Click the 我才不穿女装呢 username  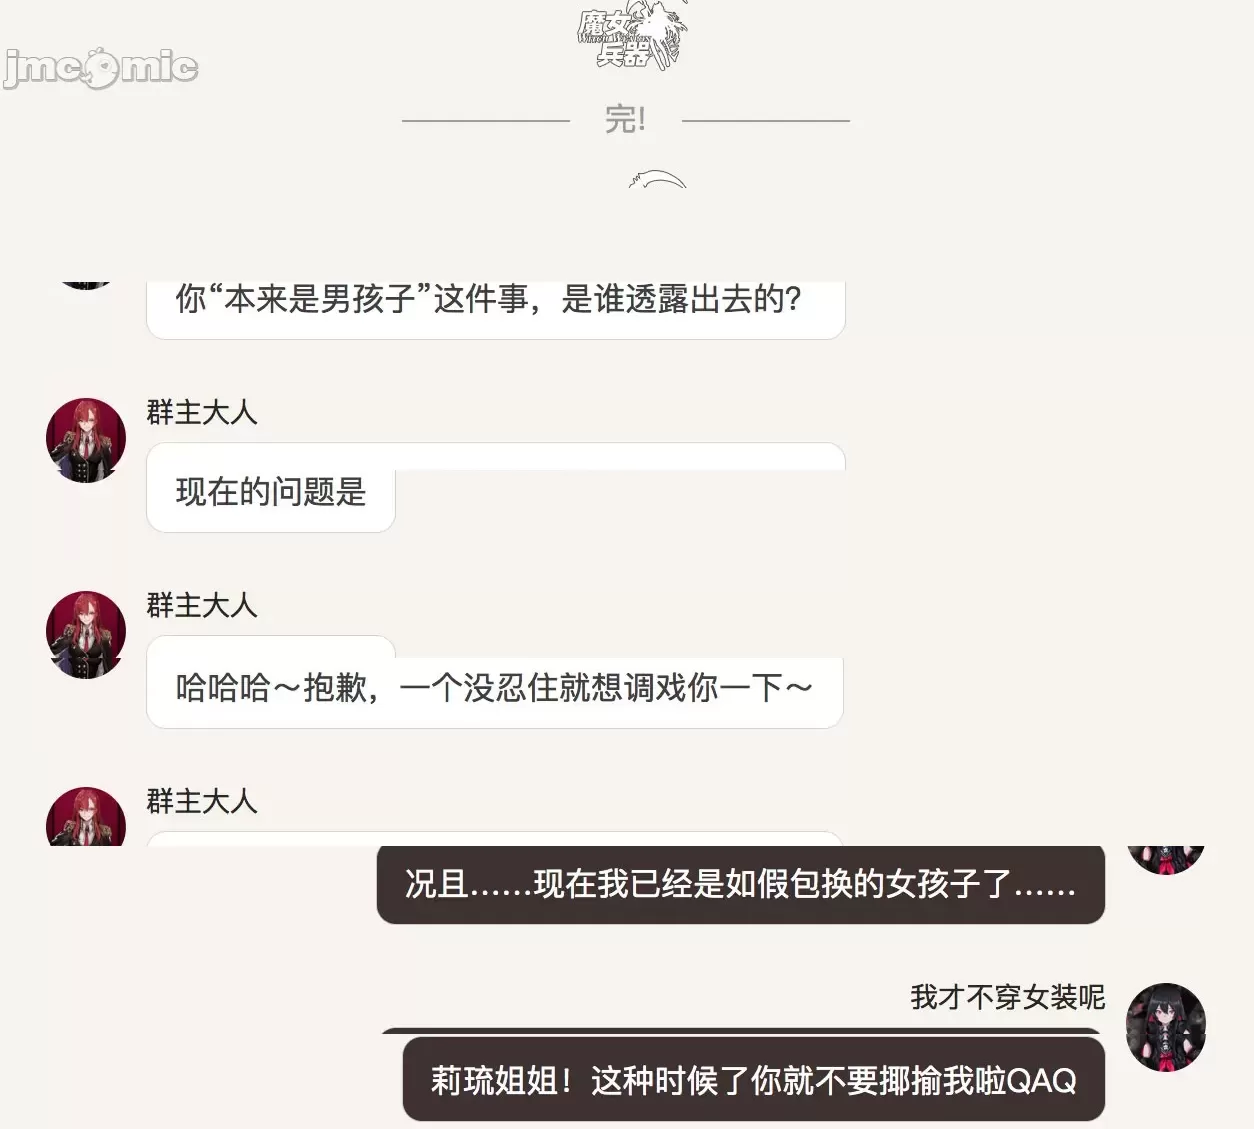(x=1007, y=997)
